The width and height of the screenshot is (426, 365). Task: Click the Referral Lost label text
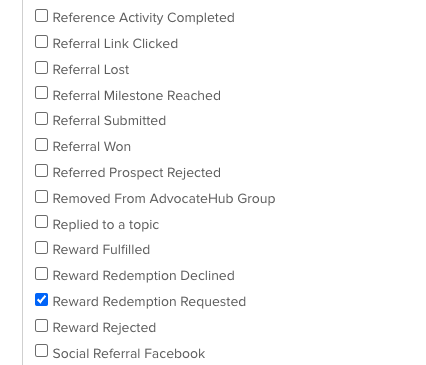click(91, 70)
